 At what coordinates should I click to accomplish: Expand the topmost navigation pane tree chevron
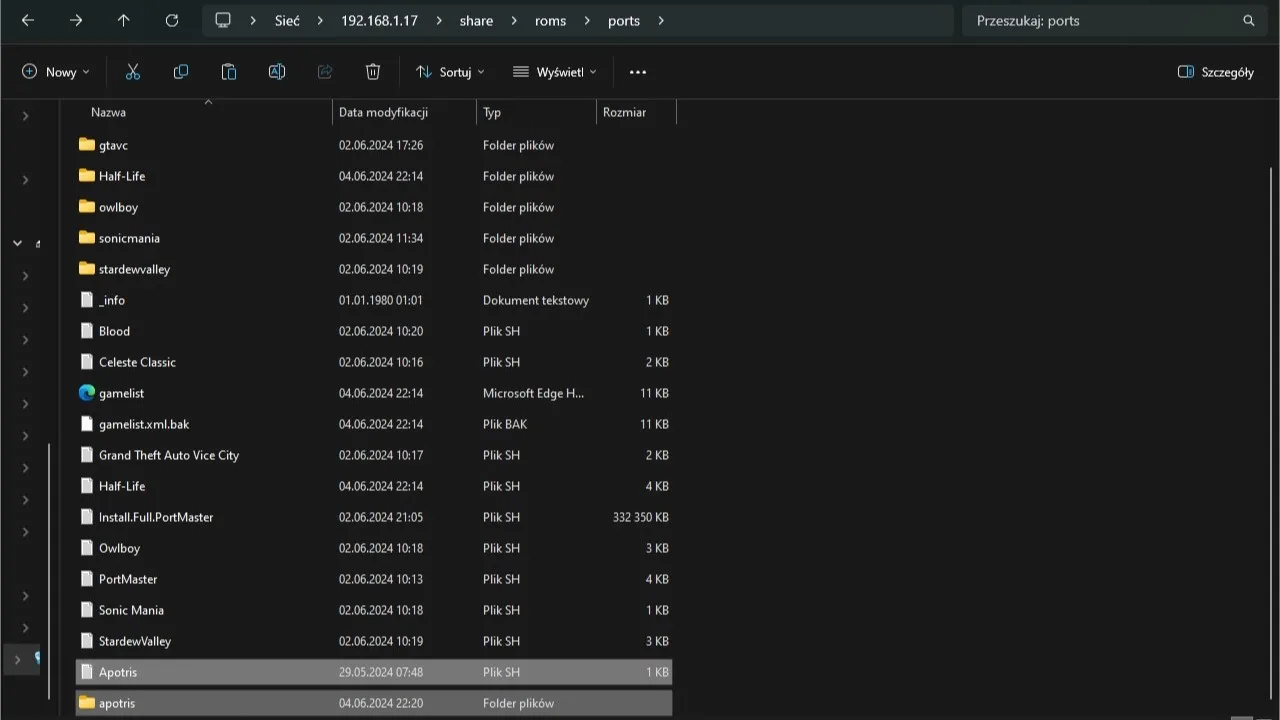(x=25, y=116)
